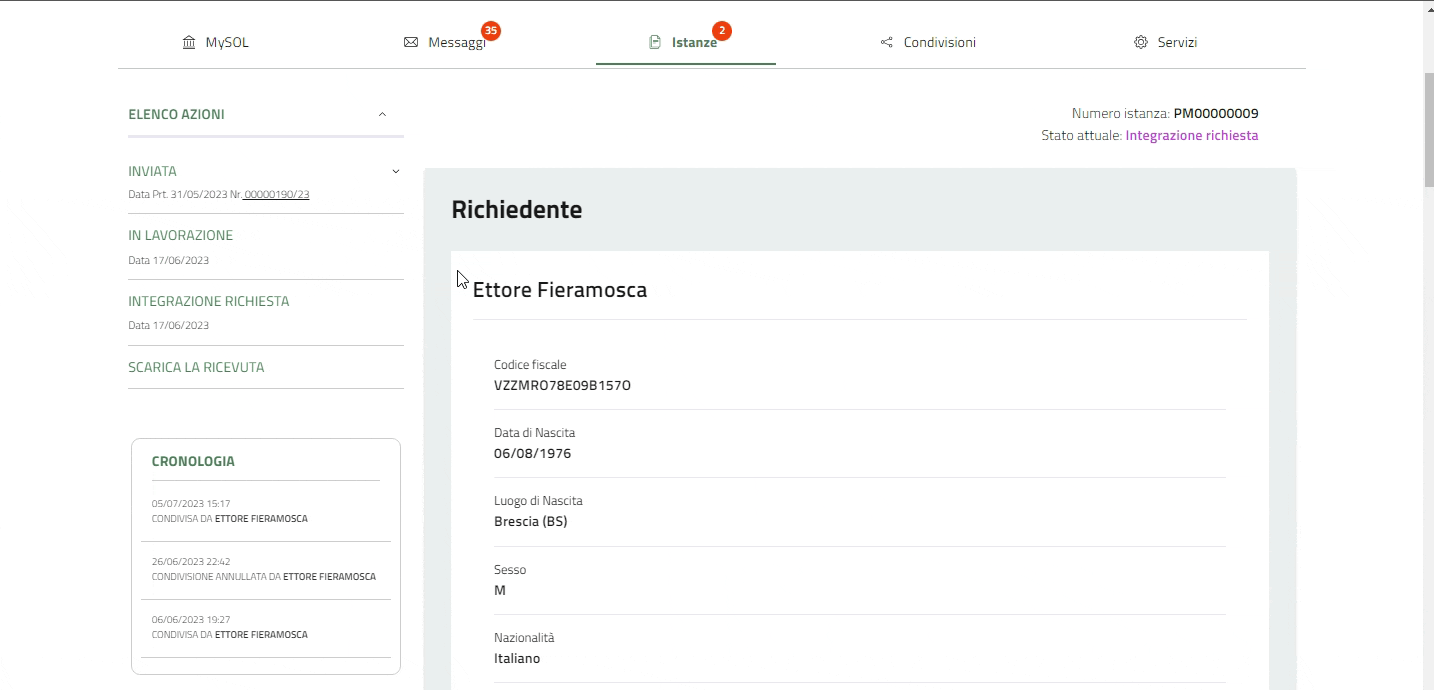
Task: Collapse the Elenco Azioni panel chevron
Action: [382, 115]
